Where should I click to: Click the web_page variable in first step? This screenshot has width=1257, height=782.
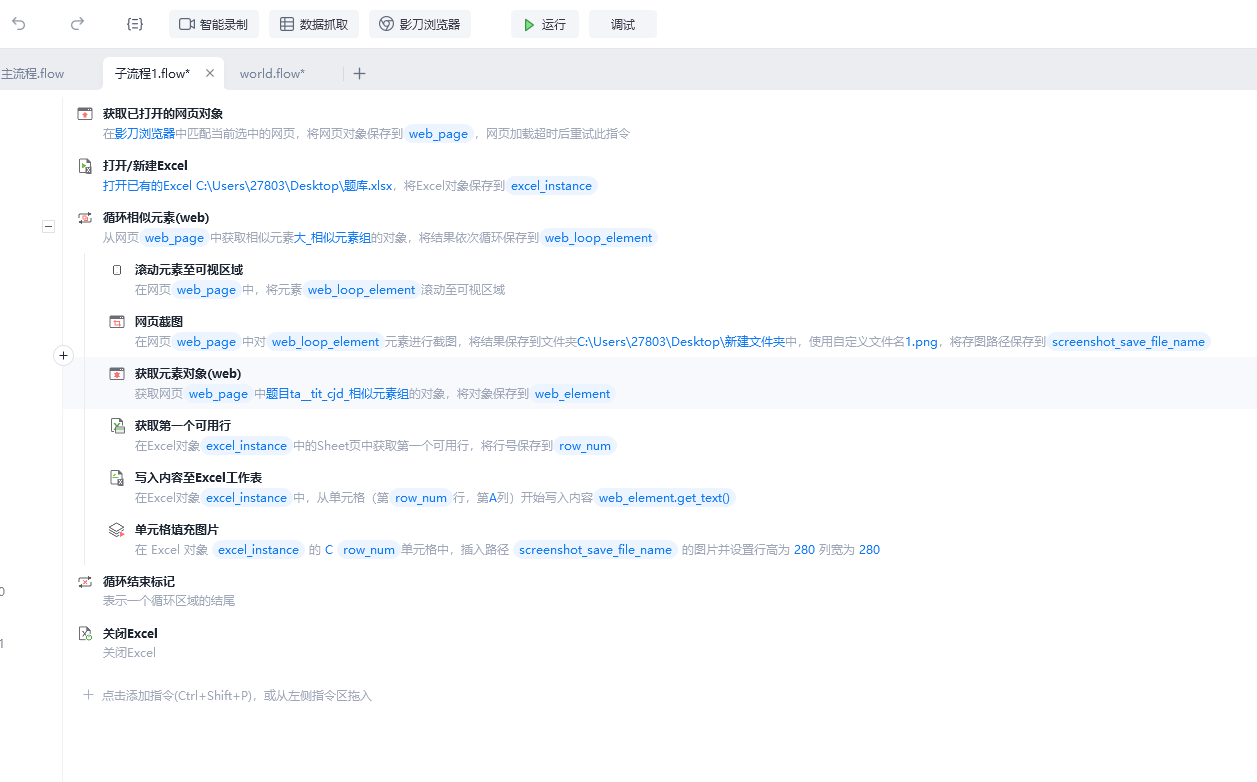point(439,133)
